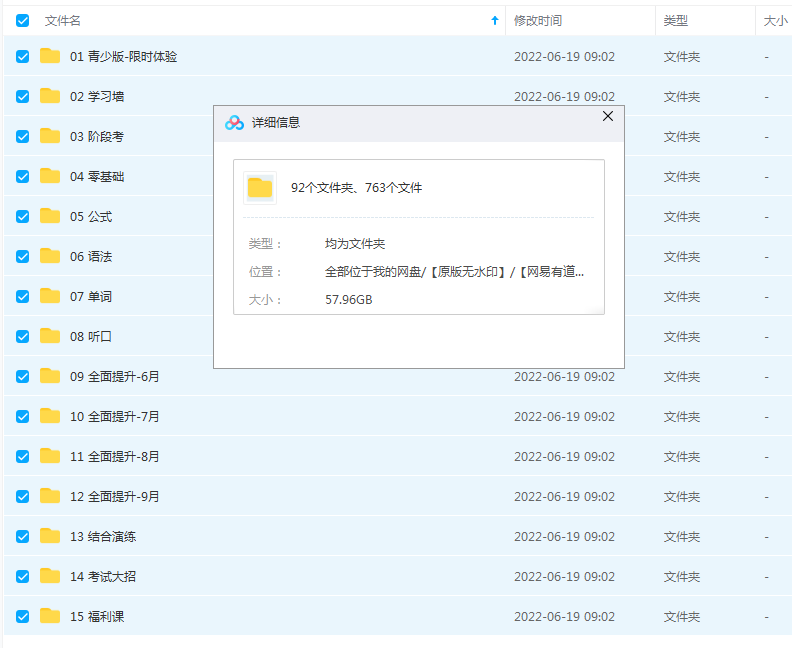Click the 92个文件夹、763个文件 summary text
This screenshot has width=792, height=648.
pos(357,188)
